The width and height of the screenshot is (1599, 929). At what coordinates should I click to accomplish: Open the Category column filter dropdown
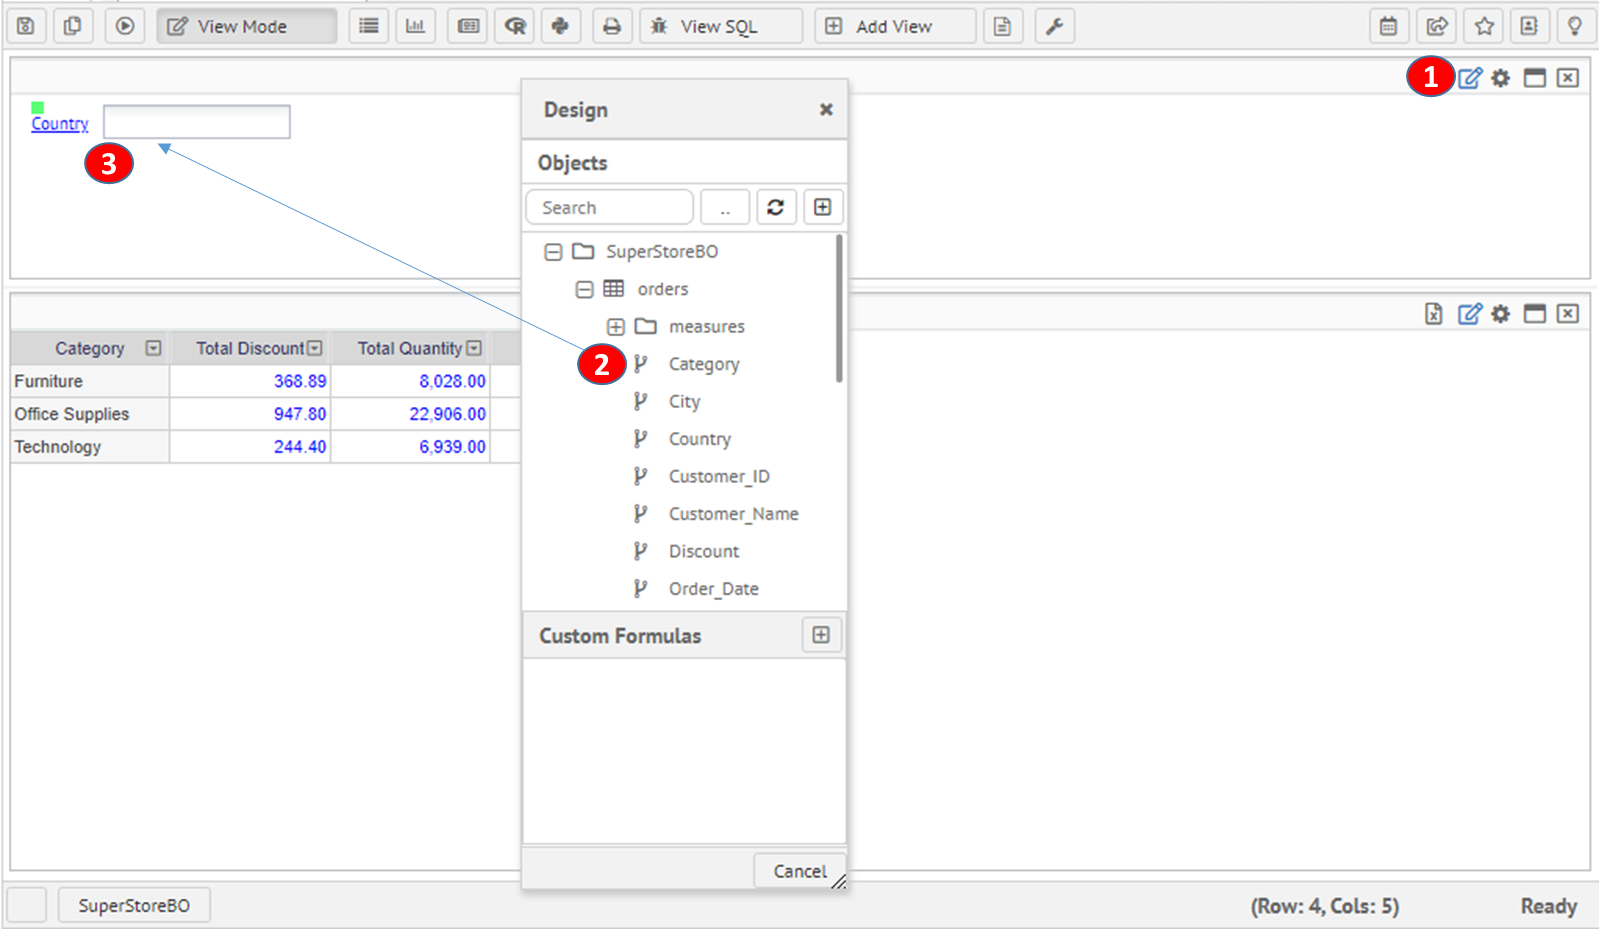[153, 348]
